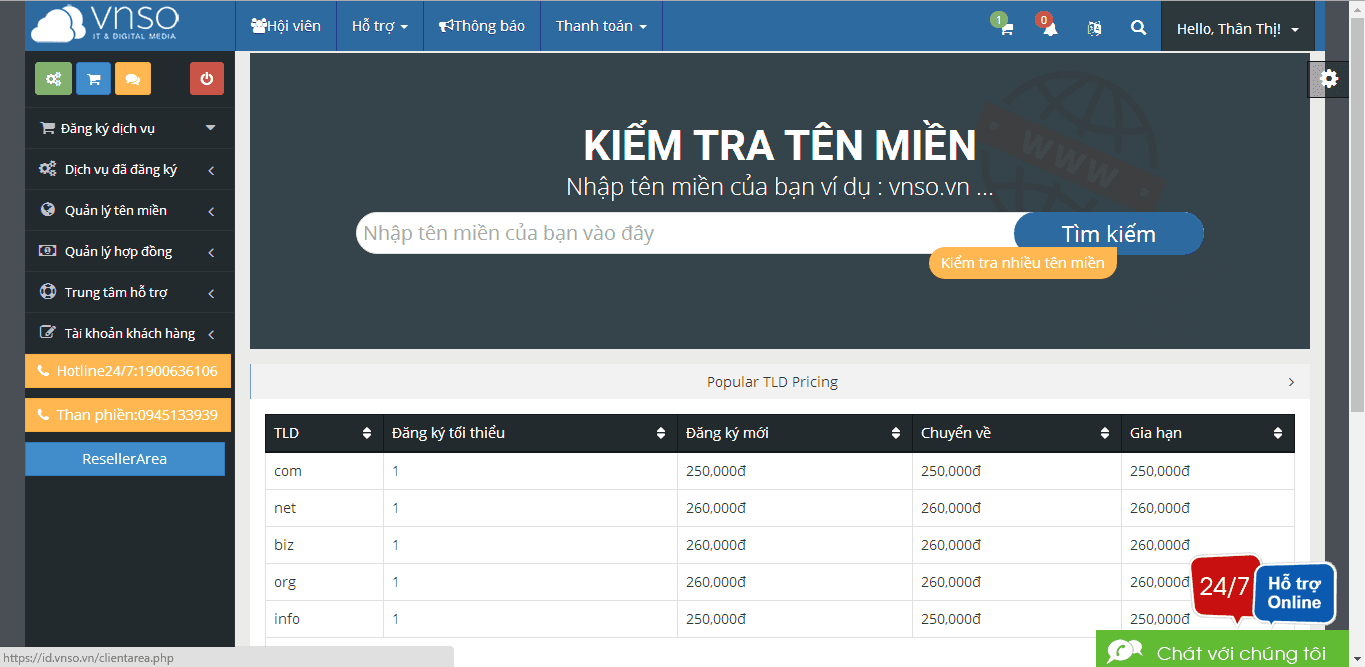Expand Dịch vụ đã đăng ký sidebar menu
This screenshot has height=667, width=1365.
[129, 169]
